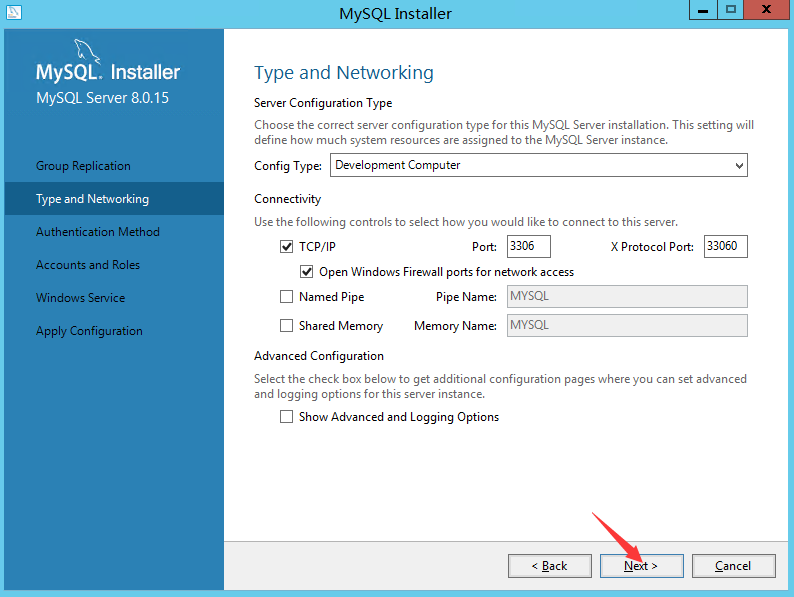This screenshot has width=794, height=597.
Task: Click the MySQL Installer title bar icon
Action: pos(14,12)
